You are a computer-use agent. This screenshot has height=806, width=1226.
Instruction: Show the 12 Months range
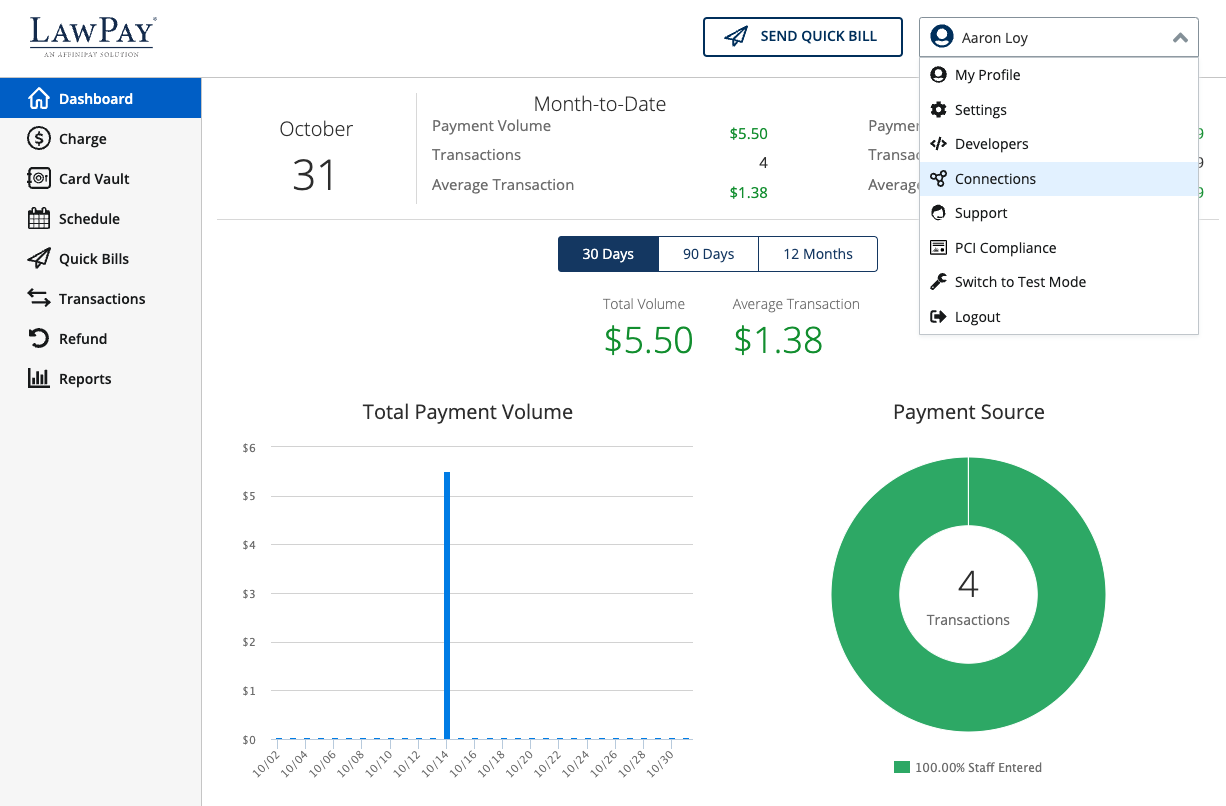(x=817, y=254)
